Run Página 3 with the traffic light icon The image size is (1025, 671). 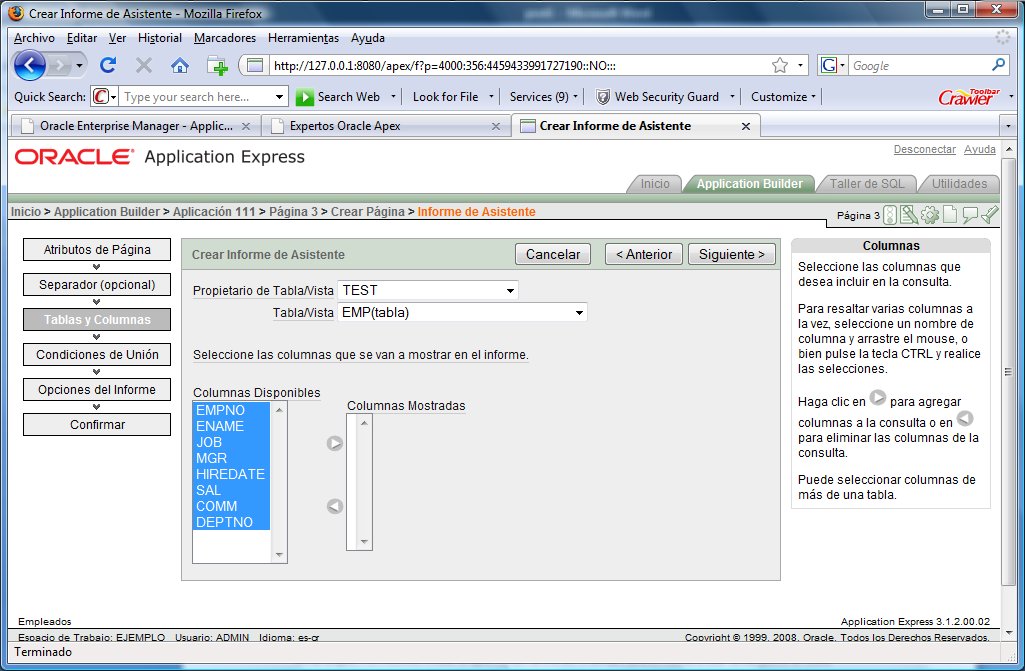(890, 215)
